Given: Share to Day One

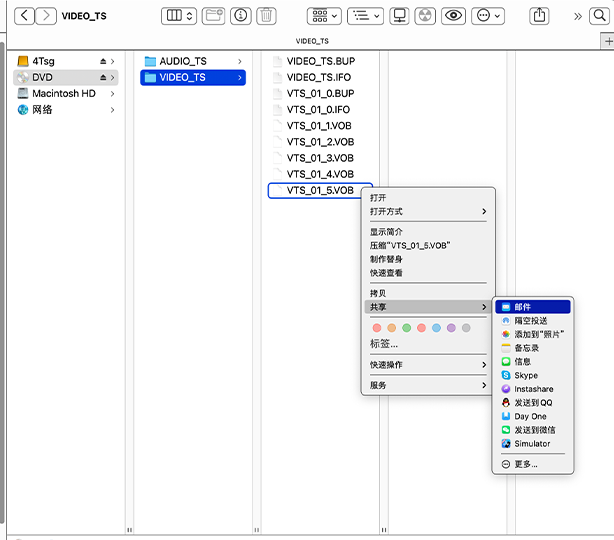Looking at the screenshot, I should click(533, 417).
